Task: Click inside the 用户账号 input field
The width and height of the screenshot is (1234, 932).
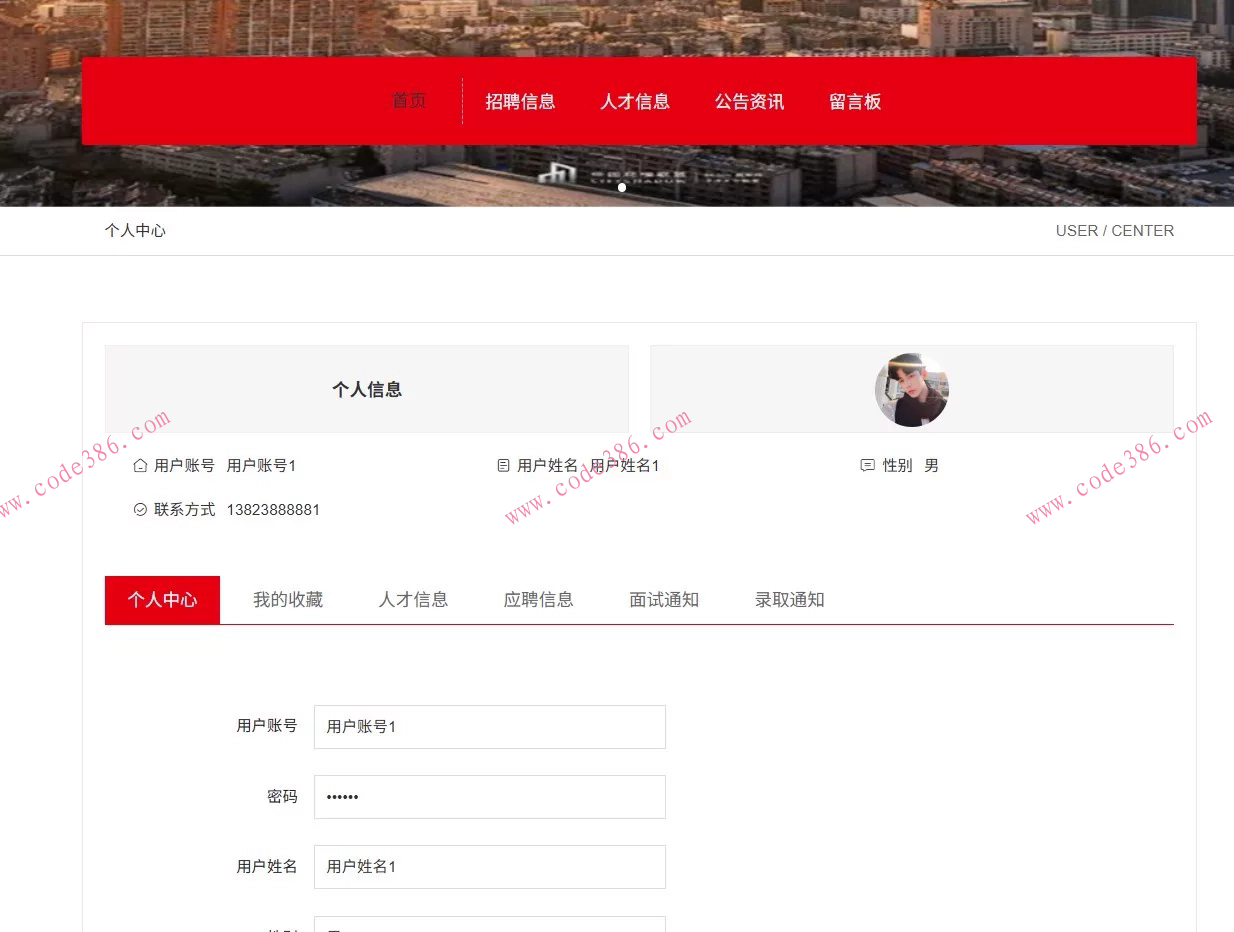Action: [x=489, y=726]
